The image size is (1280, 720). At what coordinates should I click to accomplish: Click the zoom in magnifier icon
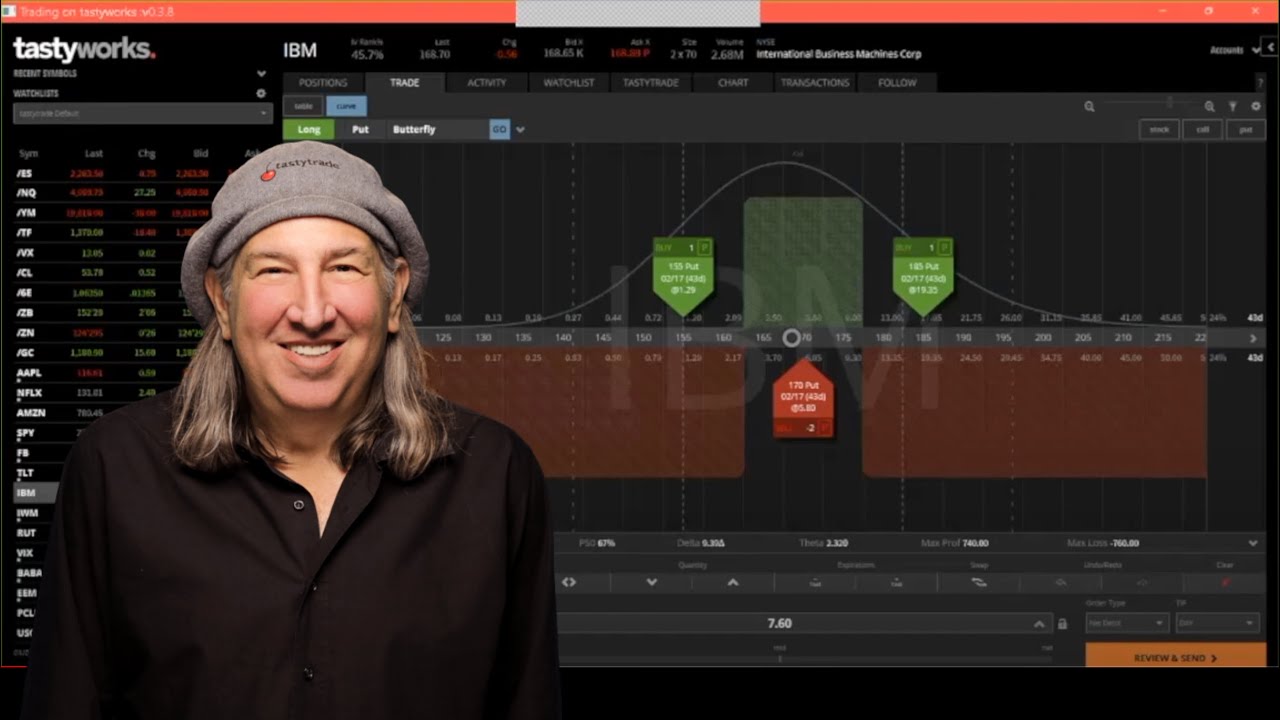pyautogui.click(x=1209, y=106)
